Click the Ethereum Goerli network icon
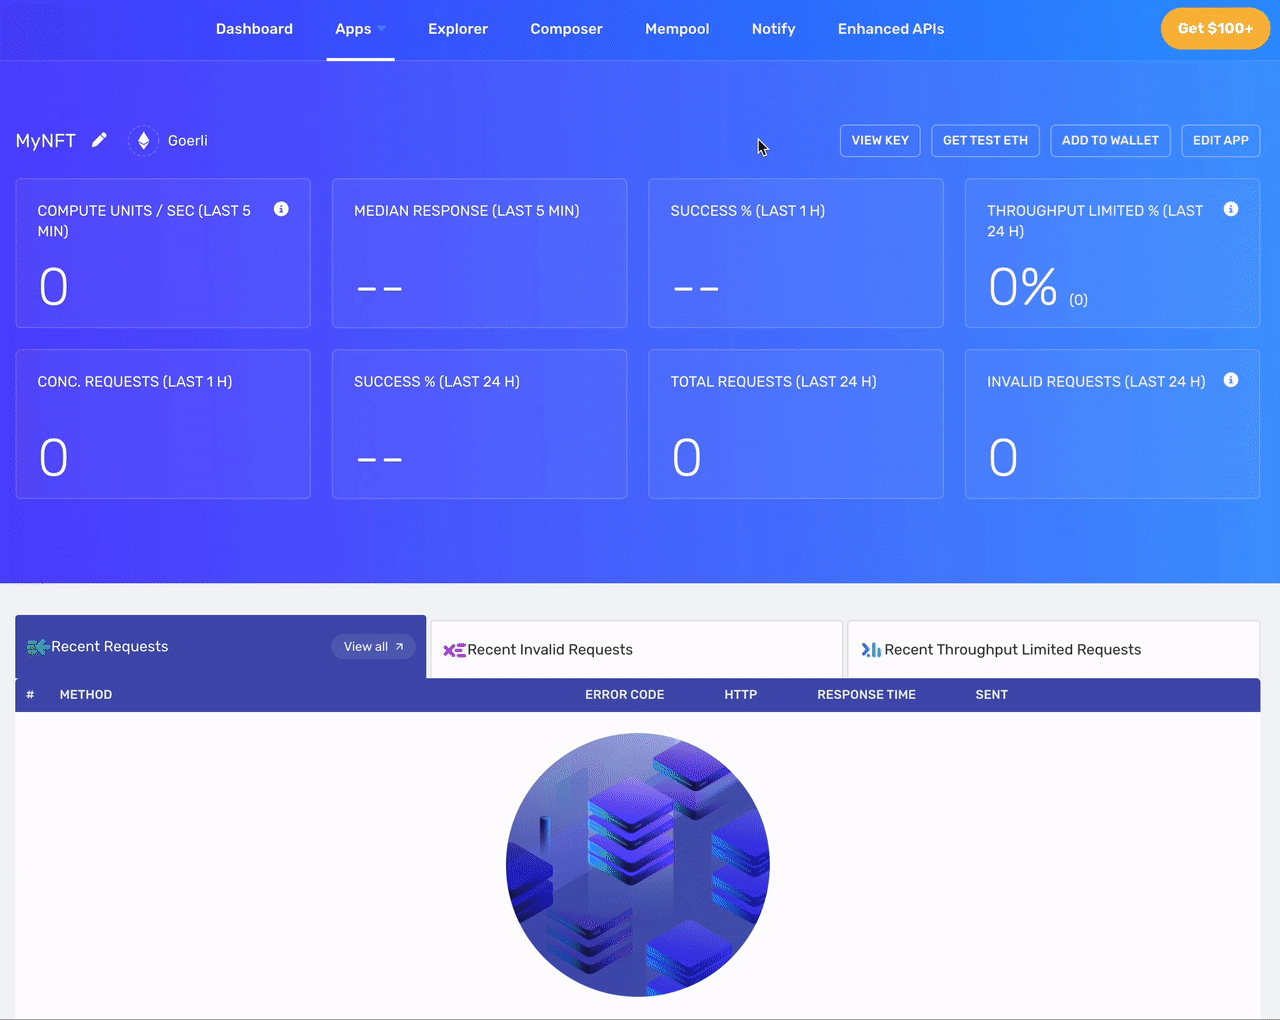The height and width of the screenshot is (1020, 1280). [x=143, y=140]
